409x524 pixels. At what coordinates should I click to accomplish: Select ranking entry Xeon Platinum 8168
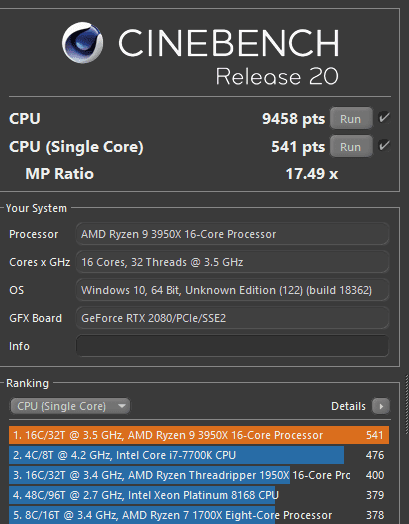[x=199, y=495]
